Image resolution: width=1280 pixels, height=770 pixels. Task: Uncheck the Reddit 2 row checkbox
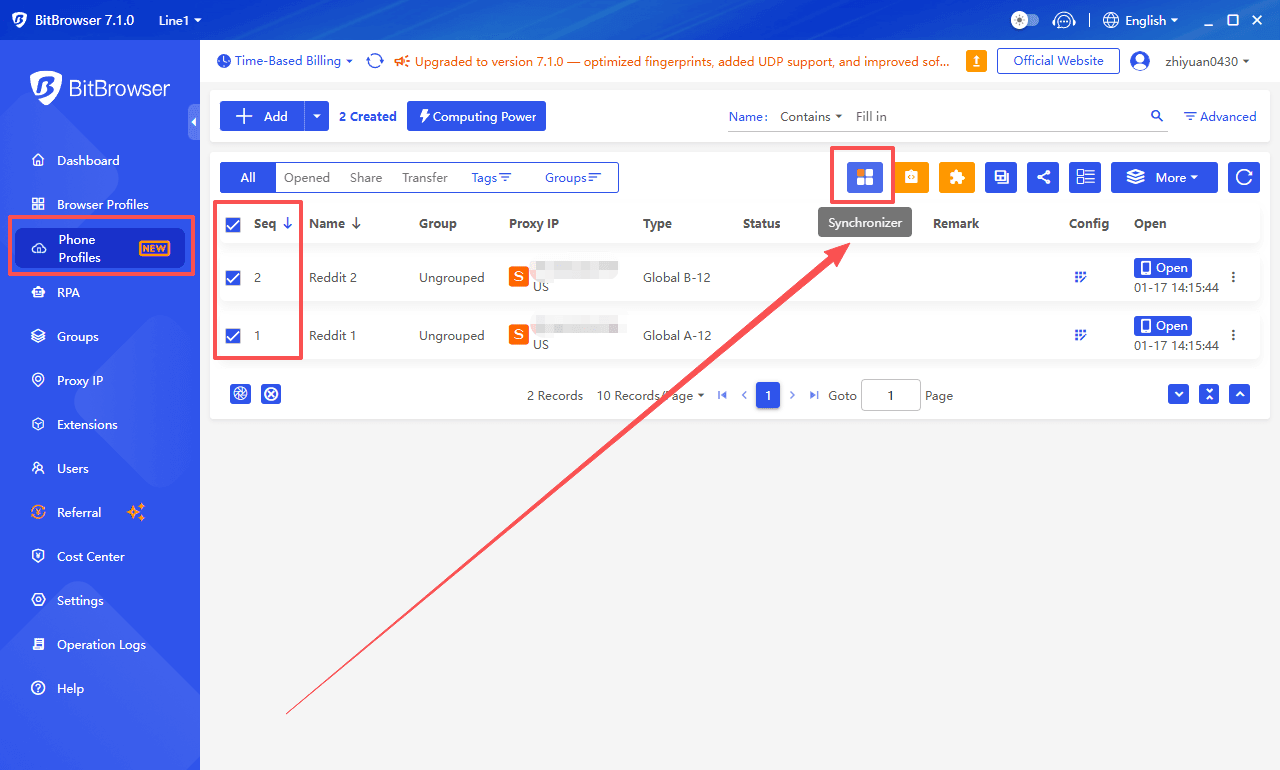click(233, 278)
